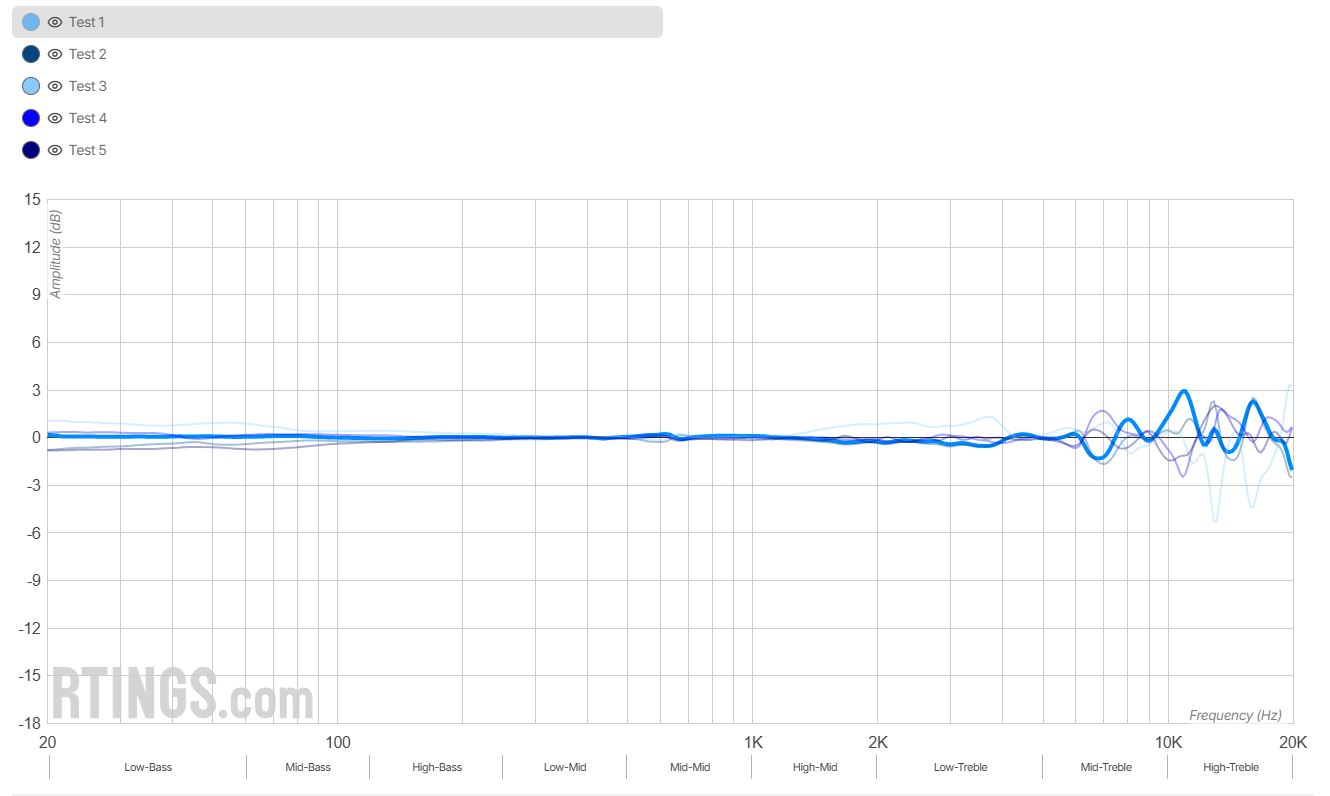Select the navy Test 5 color circle
Viewport: 1330px width, 796px height.
point(31,150)
